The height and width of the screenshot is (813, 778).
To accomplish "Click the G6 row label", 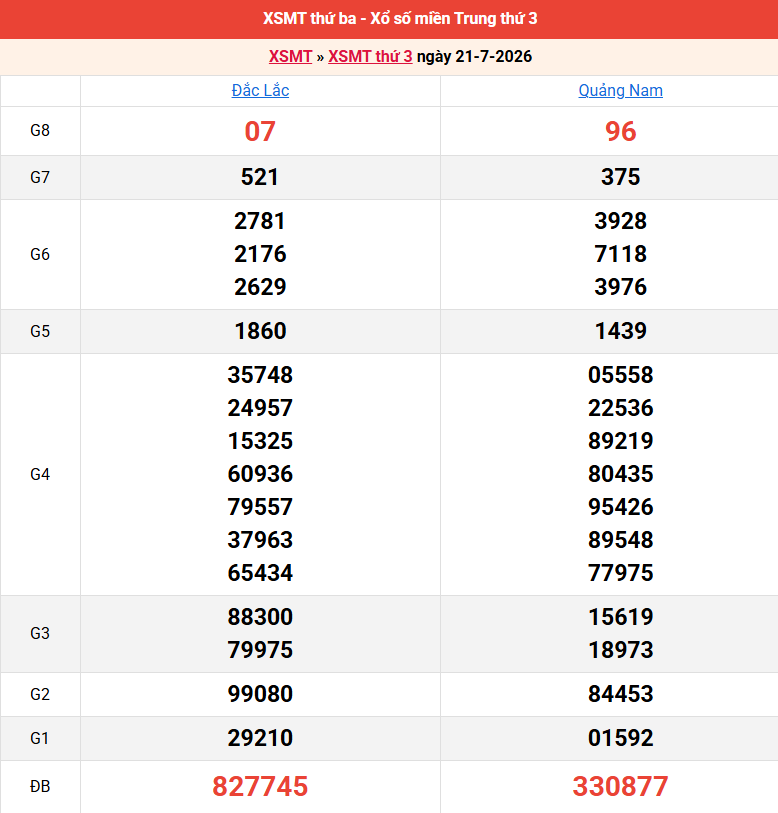I will coord(40,254).
